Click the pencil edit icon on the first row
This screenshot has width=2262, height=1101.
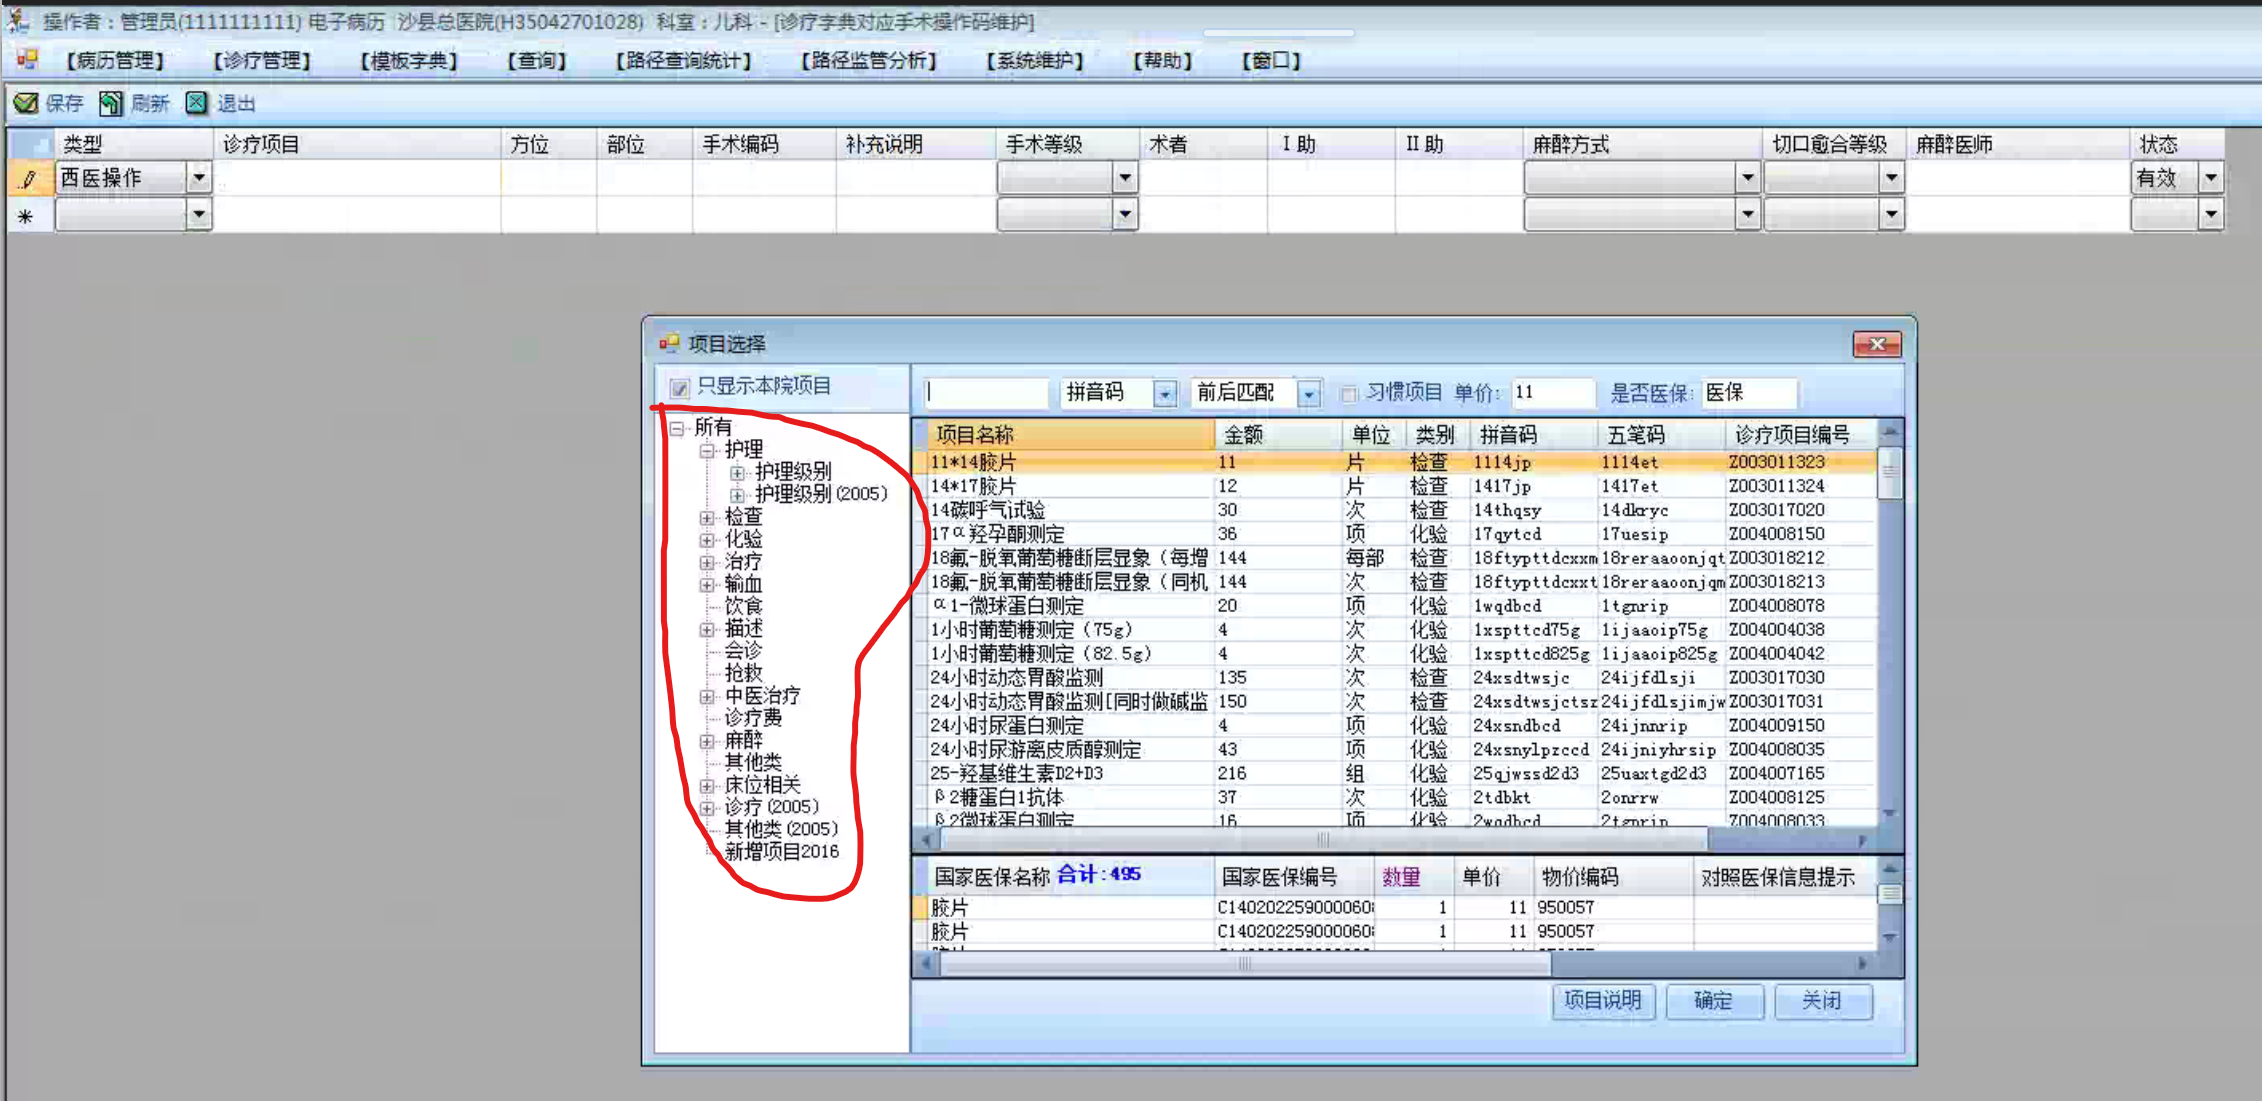(29, 179)
